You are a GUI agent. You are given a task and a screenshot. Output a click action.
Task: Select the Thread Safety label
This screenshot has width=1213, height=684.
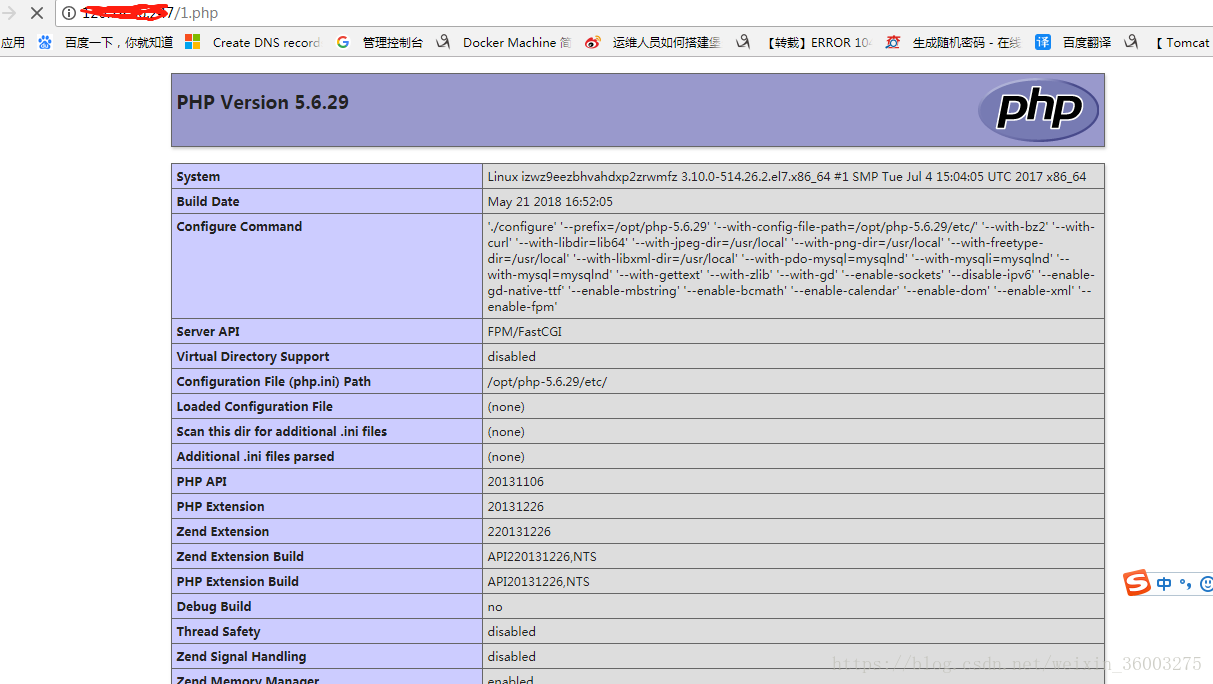coord(219,632)
